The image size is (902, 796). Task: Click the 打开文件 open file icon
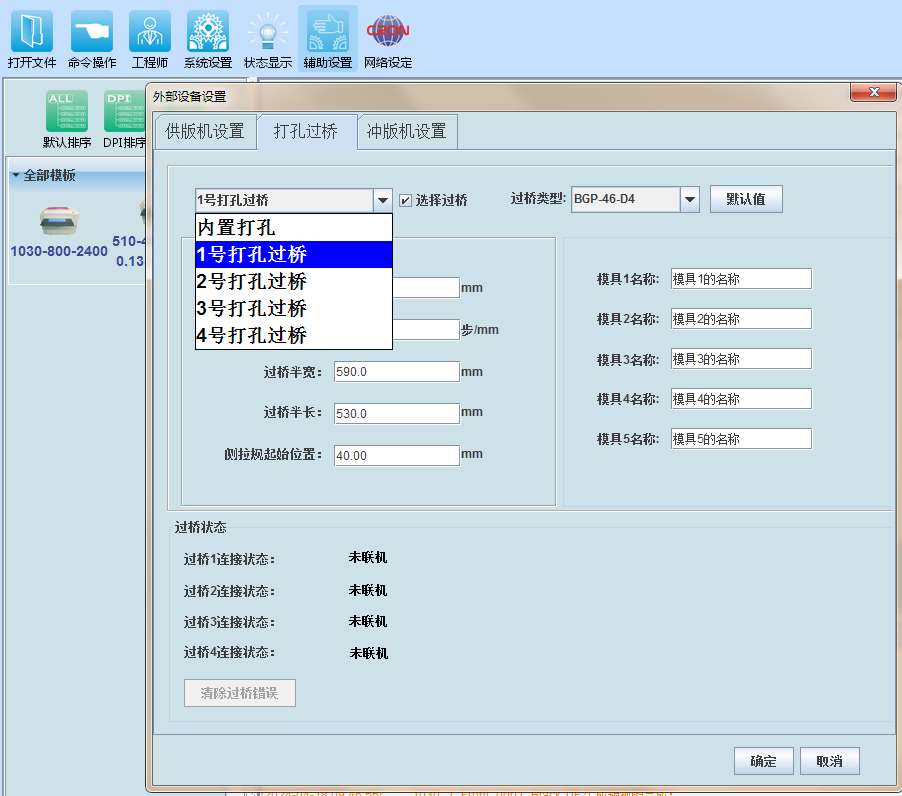click(x=32, y=32)
